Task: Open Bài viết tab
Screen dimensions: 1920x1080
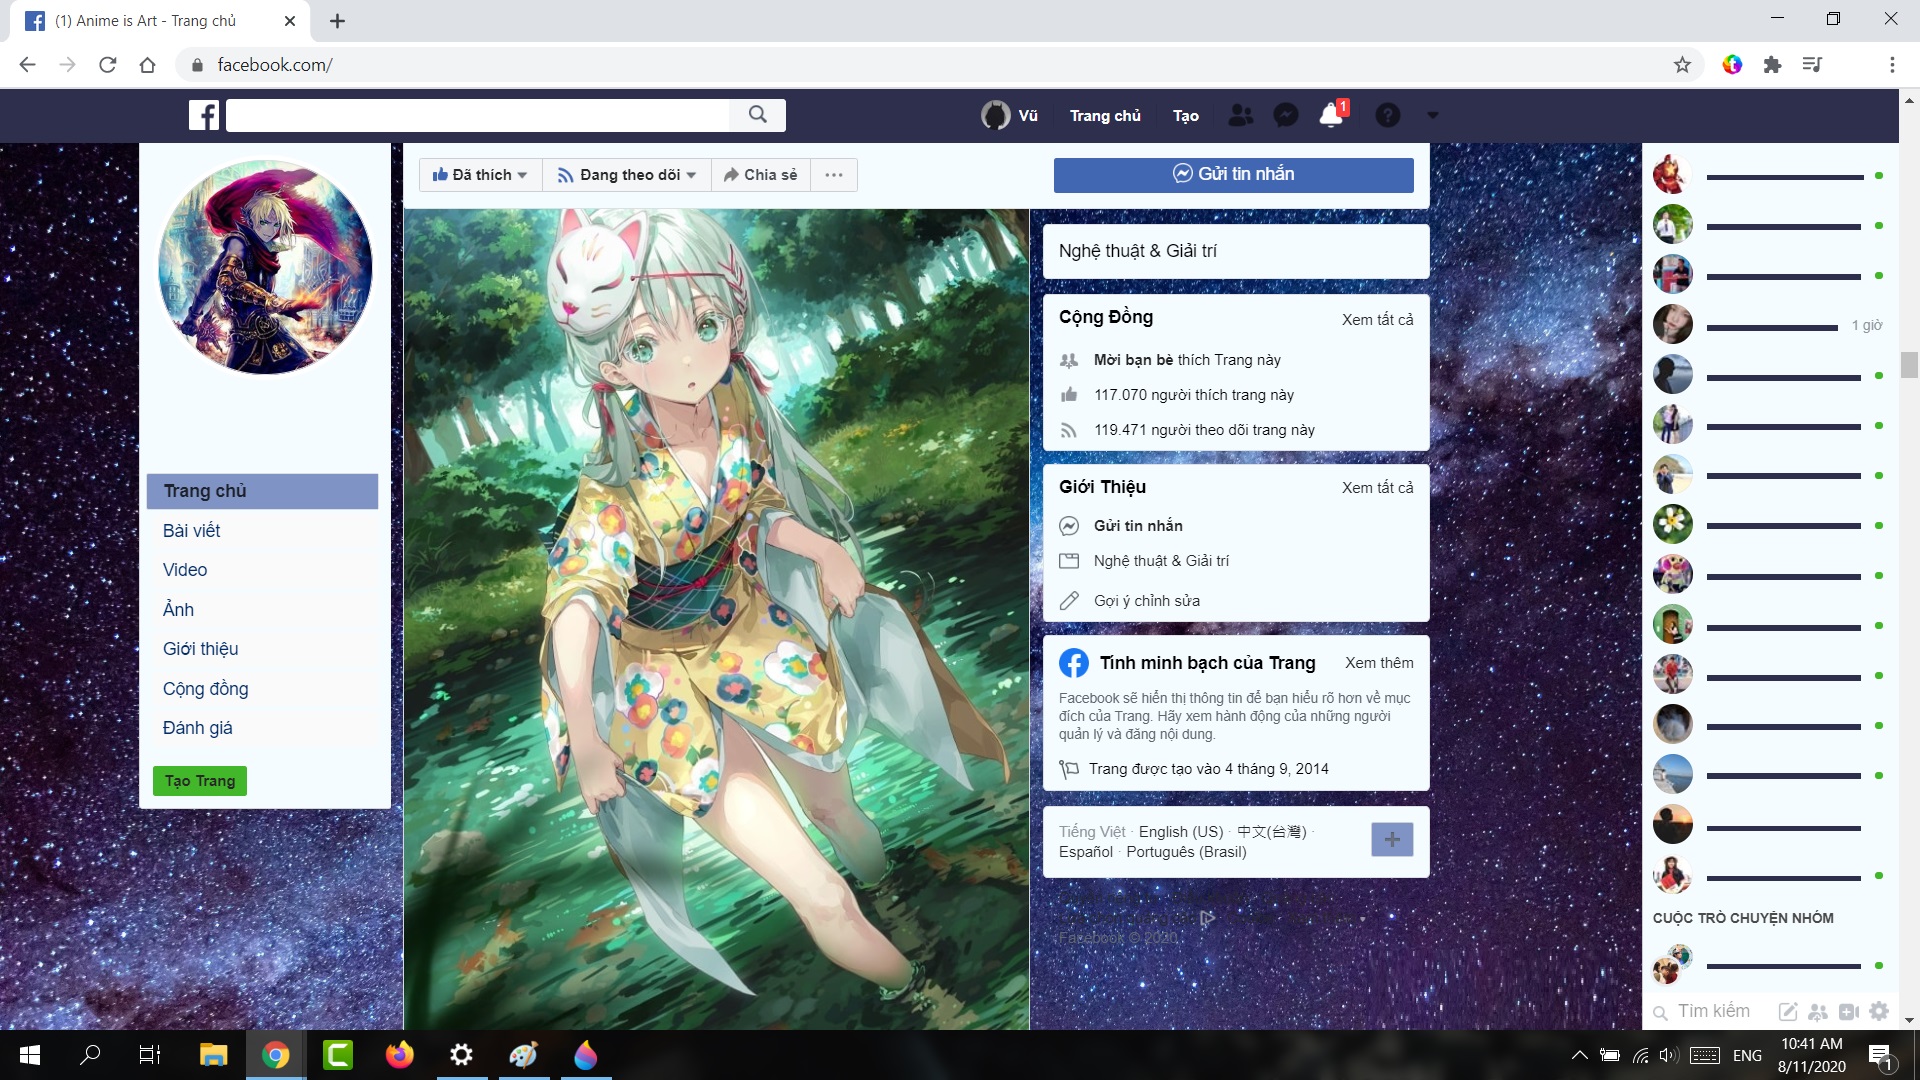Action: 192,531
